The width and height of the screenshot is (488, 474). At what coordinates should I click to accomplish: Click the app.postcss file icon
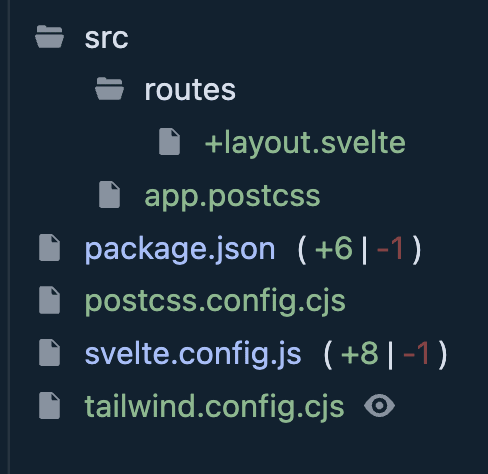pyautogui.click(x=109, y=195)
